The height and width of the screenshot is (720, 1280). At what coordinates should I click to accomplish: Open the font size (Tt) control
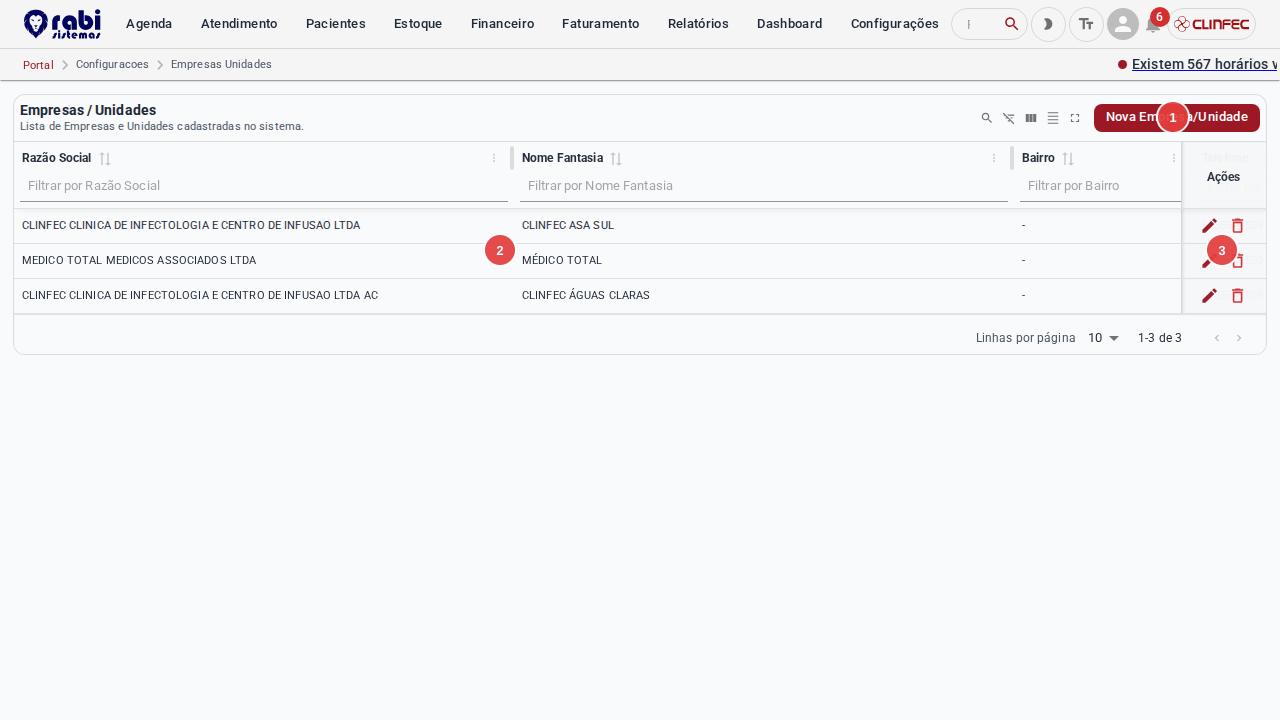[1086, 24]
